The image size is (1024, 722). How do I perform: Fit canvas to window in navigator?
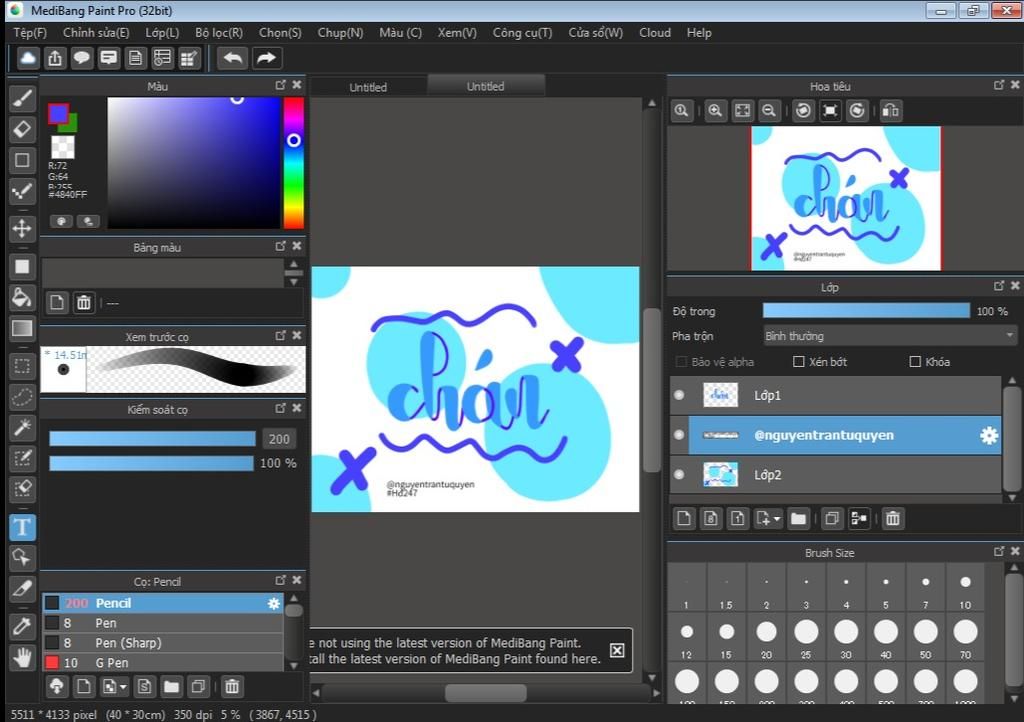point(743,111)
